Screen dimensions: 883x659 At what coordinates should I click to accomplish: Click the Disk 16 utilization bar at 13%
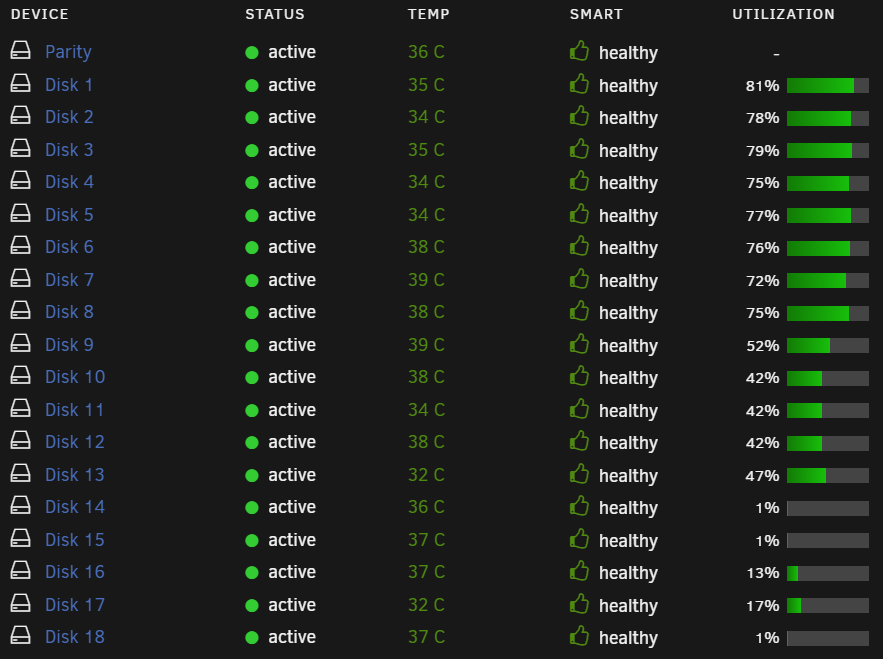pyautogui.click(x=828, y=573)
